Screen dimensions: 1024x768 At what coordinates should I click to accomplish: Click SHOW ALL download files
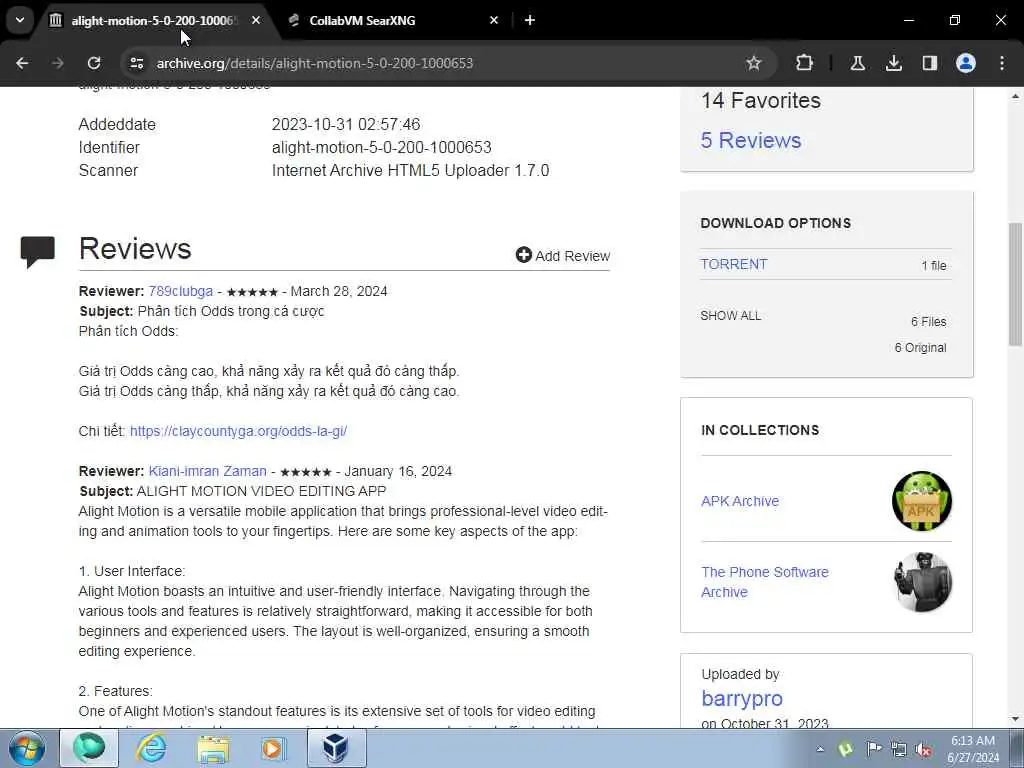click(x=730, y=316)
